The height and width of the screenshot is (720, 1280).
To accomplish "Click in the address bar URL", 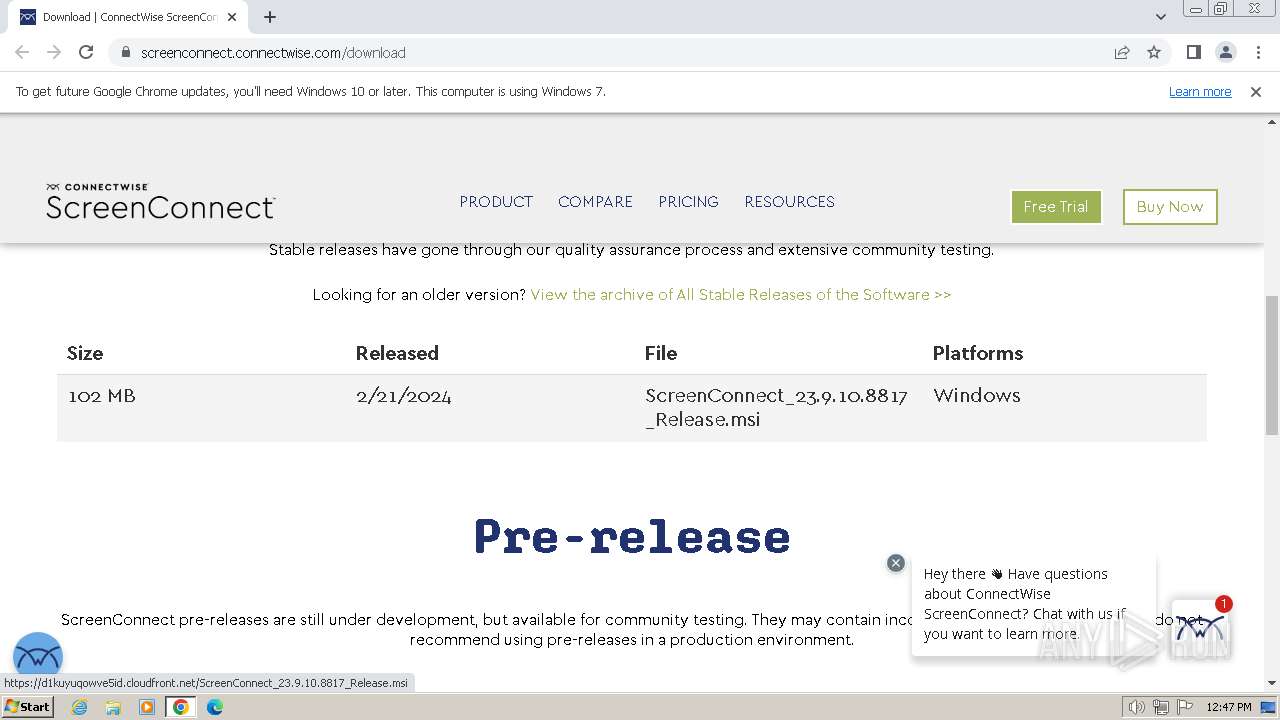I will [x=273, y=53].
